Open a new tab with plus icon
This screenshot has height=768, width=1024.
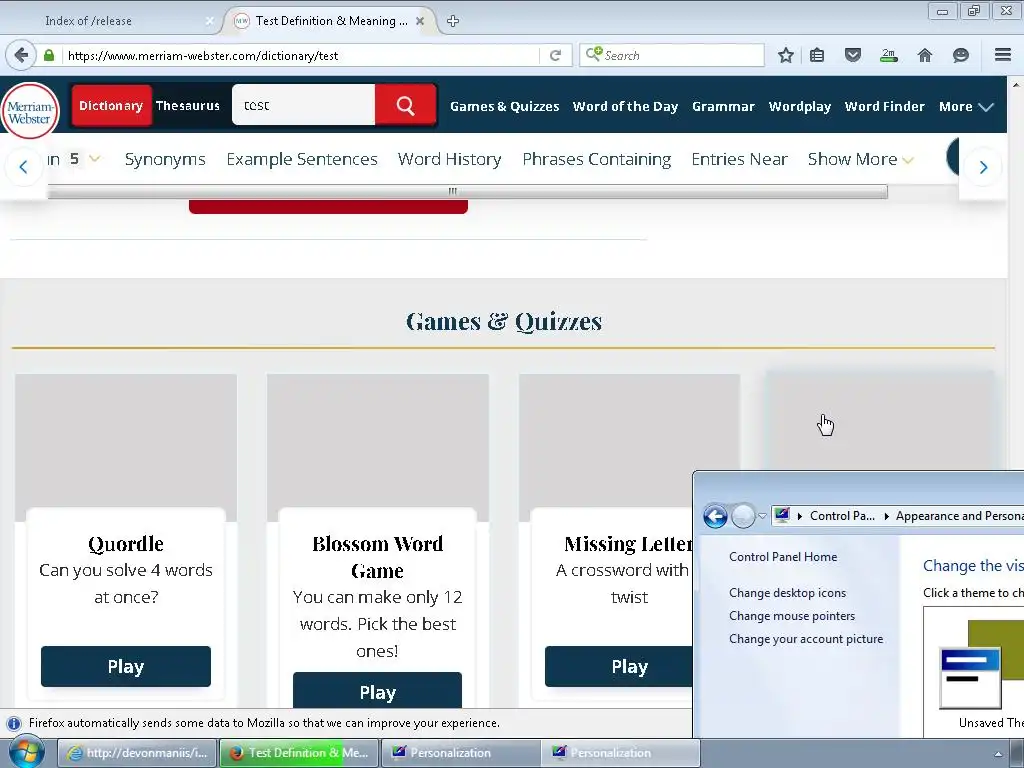pyautogui.click(x=453, y=21)
